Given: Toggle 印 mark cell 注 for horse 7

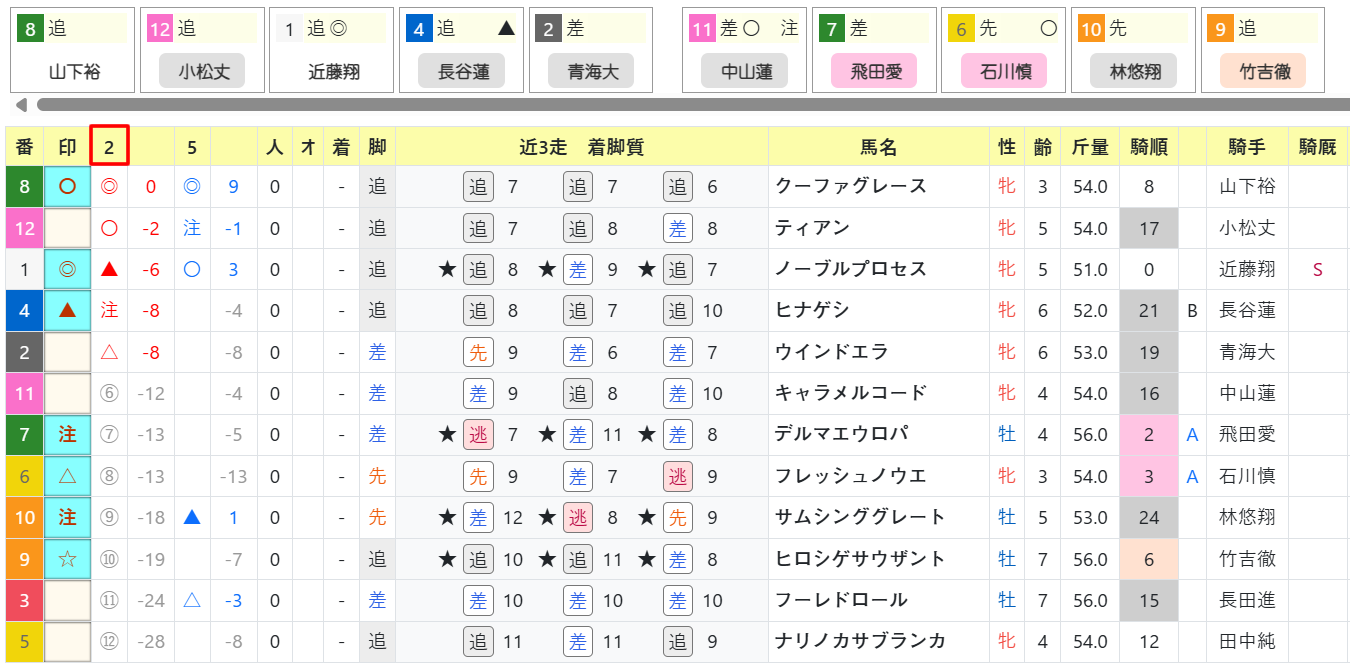Looking at the screenshot, I should point(67,434).
